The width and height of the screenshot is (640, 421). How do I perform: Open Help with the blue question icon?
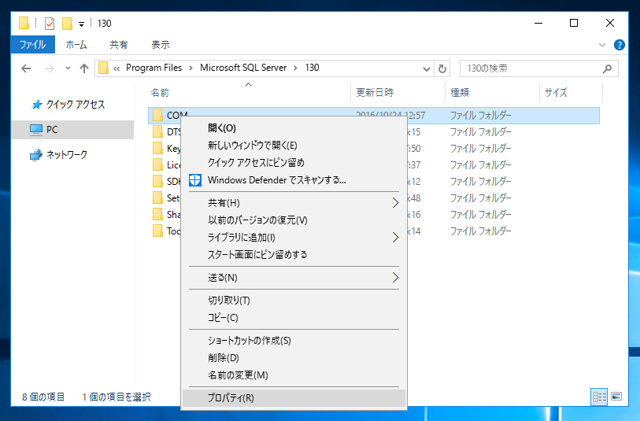pyautogui.click(x=619, y=45)
